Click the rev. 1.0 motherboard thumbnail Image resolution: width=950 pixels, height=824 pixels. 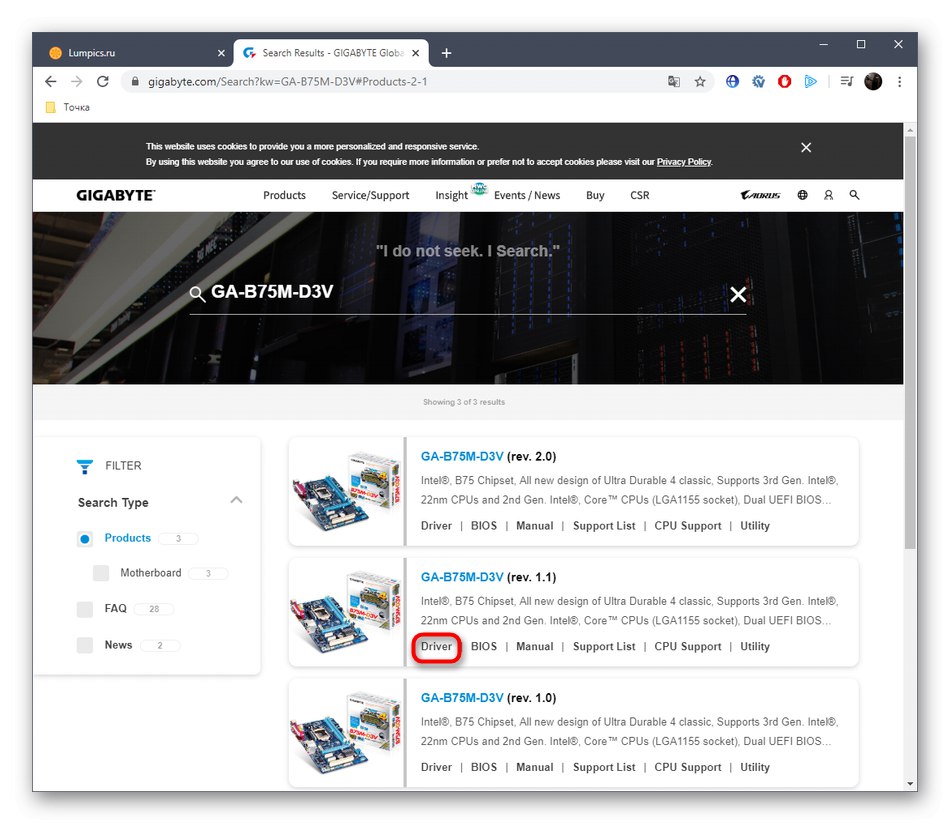347,733
